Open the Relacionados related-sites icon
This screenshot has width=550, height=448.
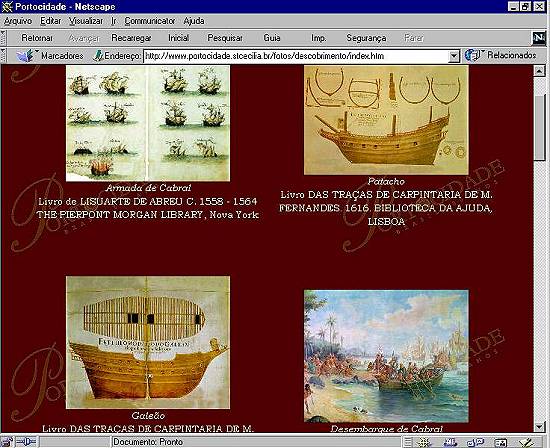[x=472, y=55]
